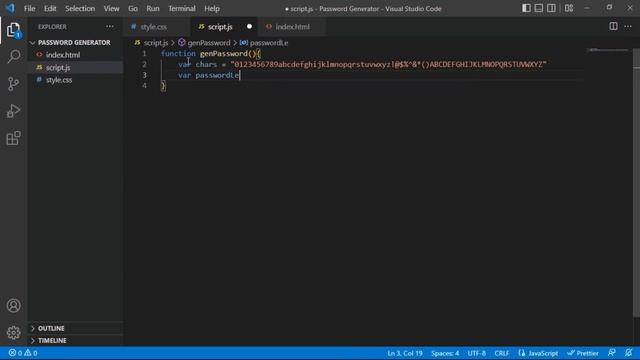Open the Go menu

133,9
